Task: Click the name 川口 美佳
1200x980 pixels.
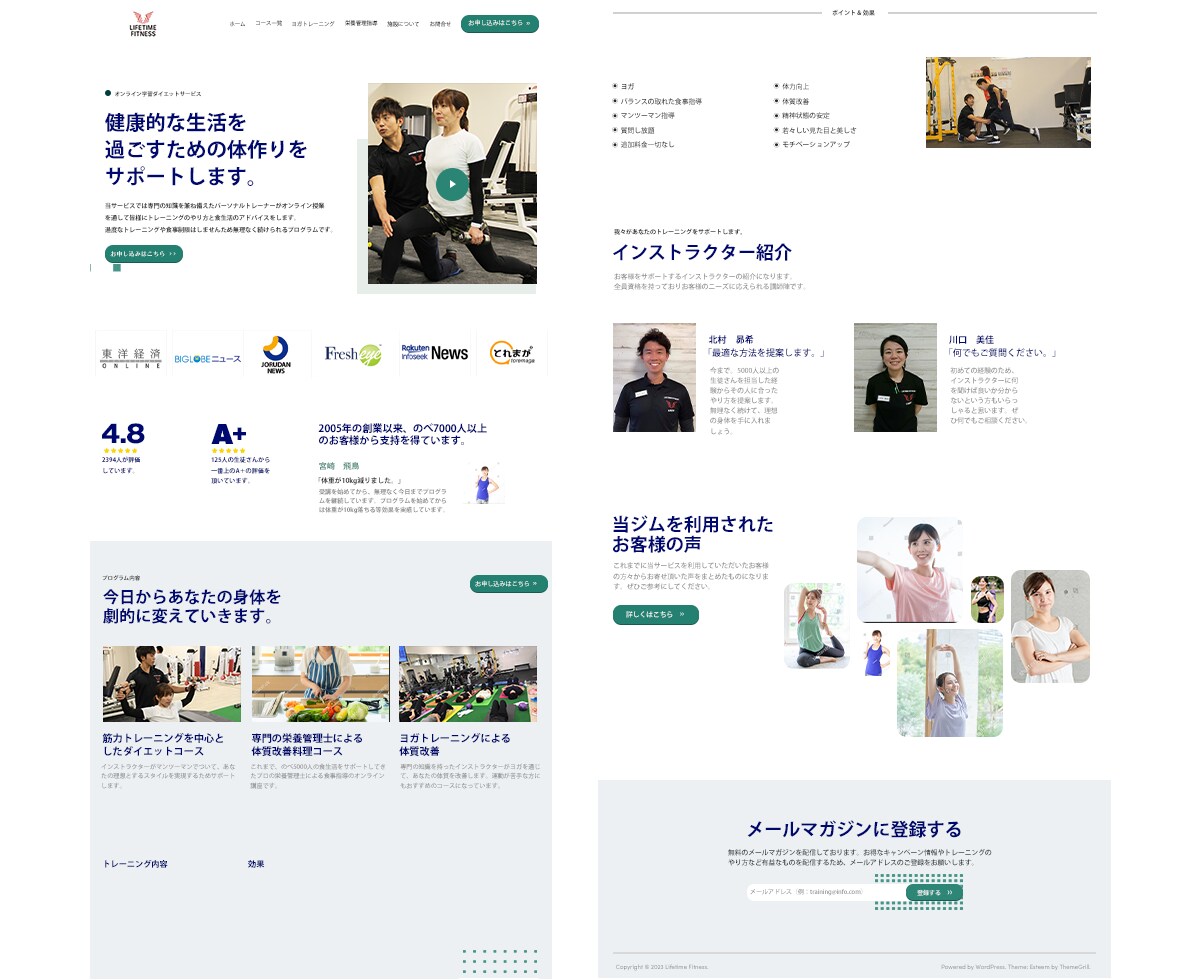Action: (971, 340)
